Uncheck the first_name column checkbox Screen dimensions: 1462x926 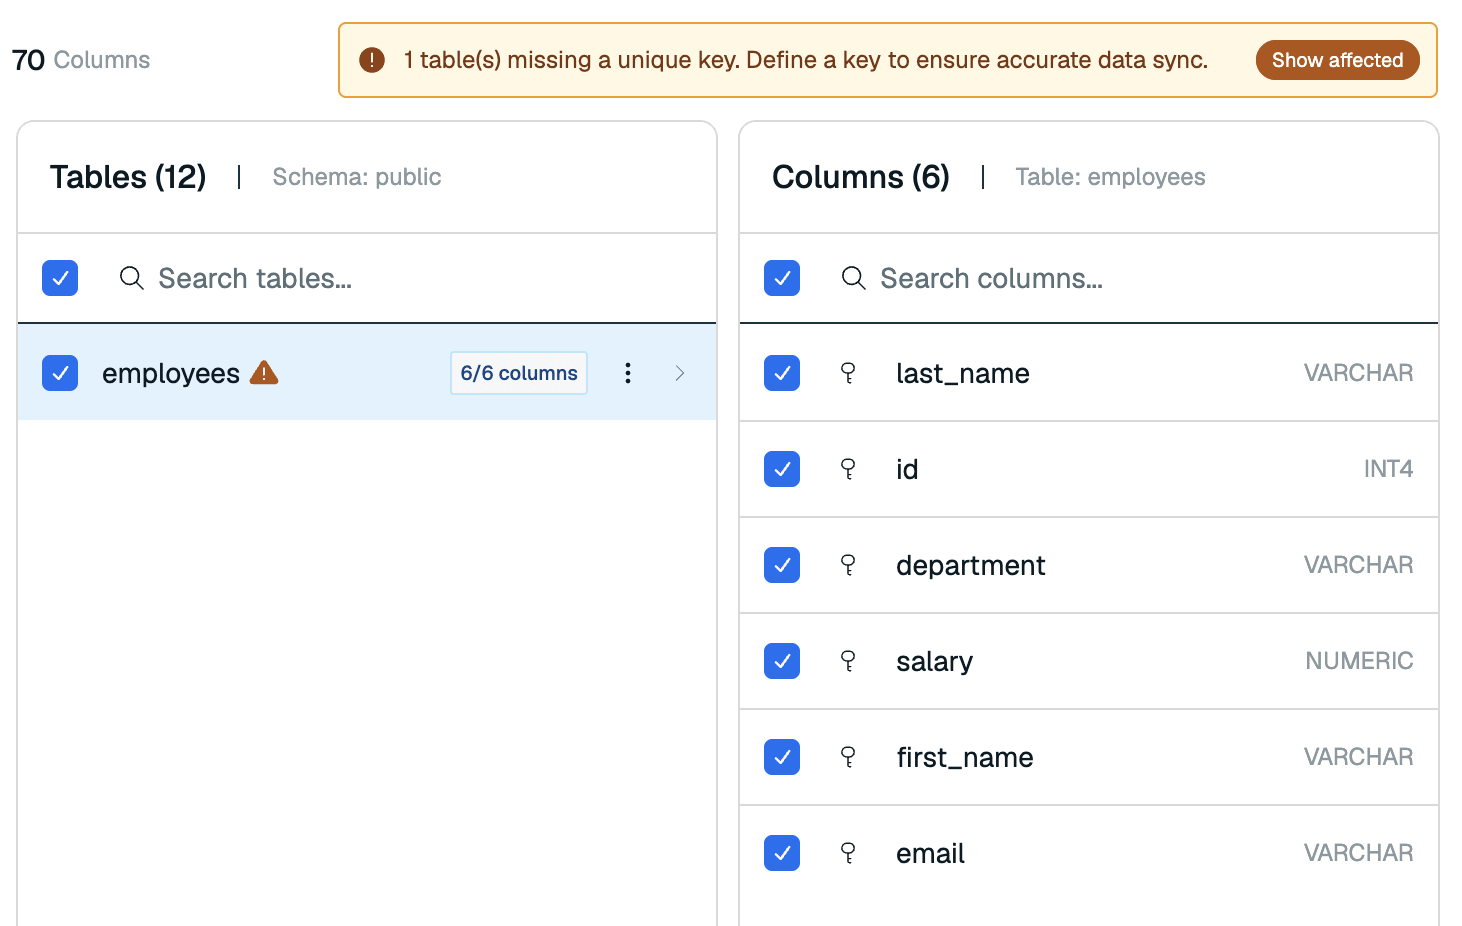click(x=782, y=757)
